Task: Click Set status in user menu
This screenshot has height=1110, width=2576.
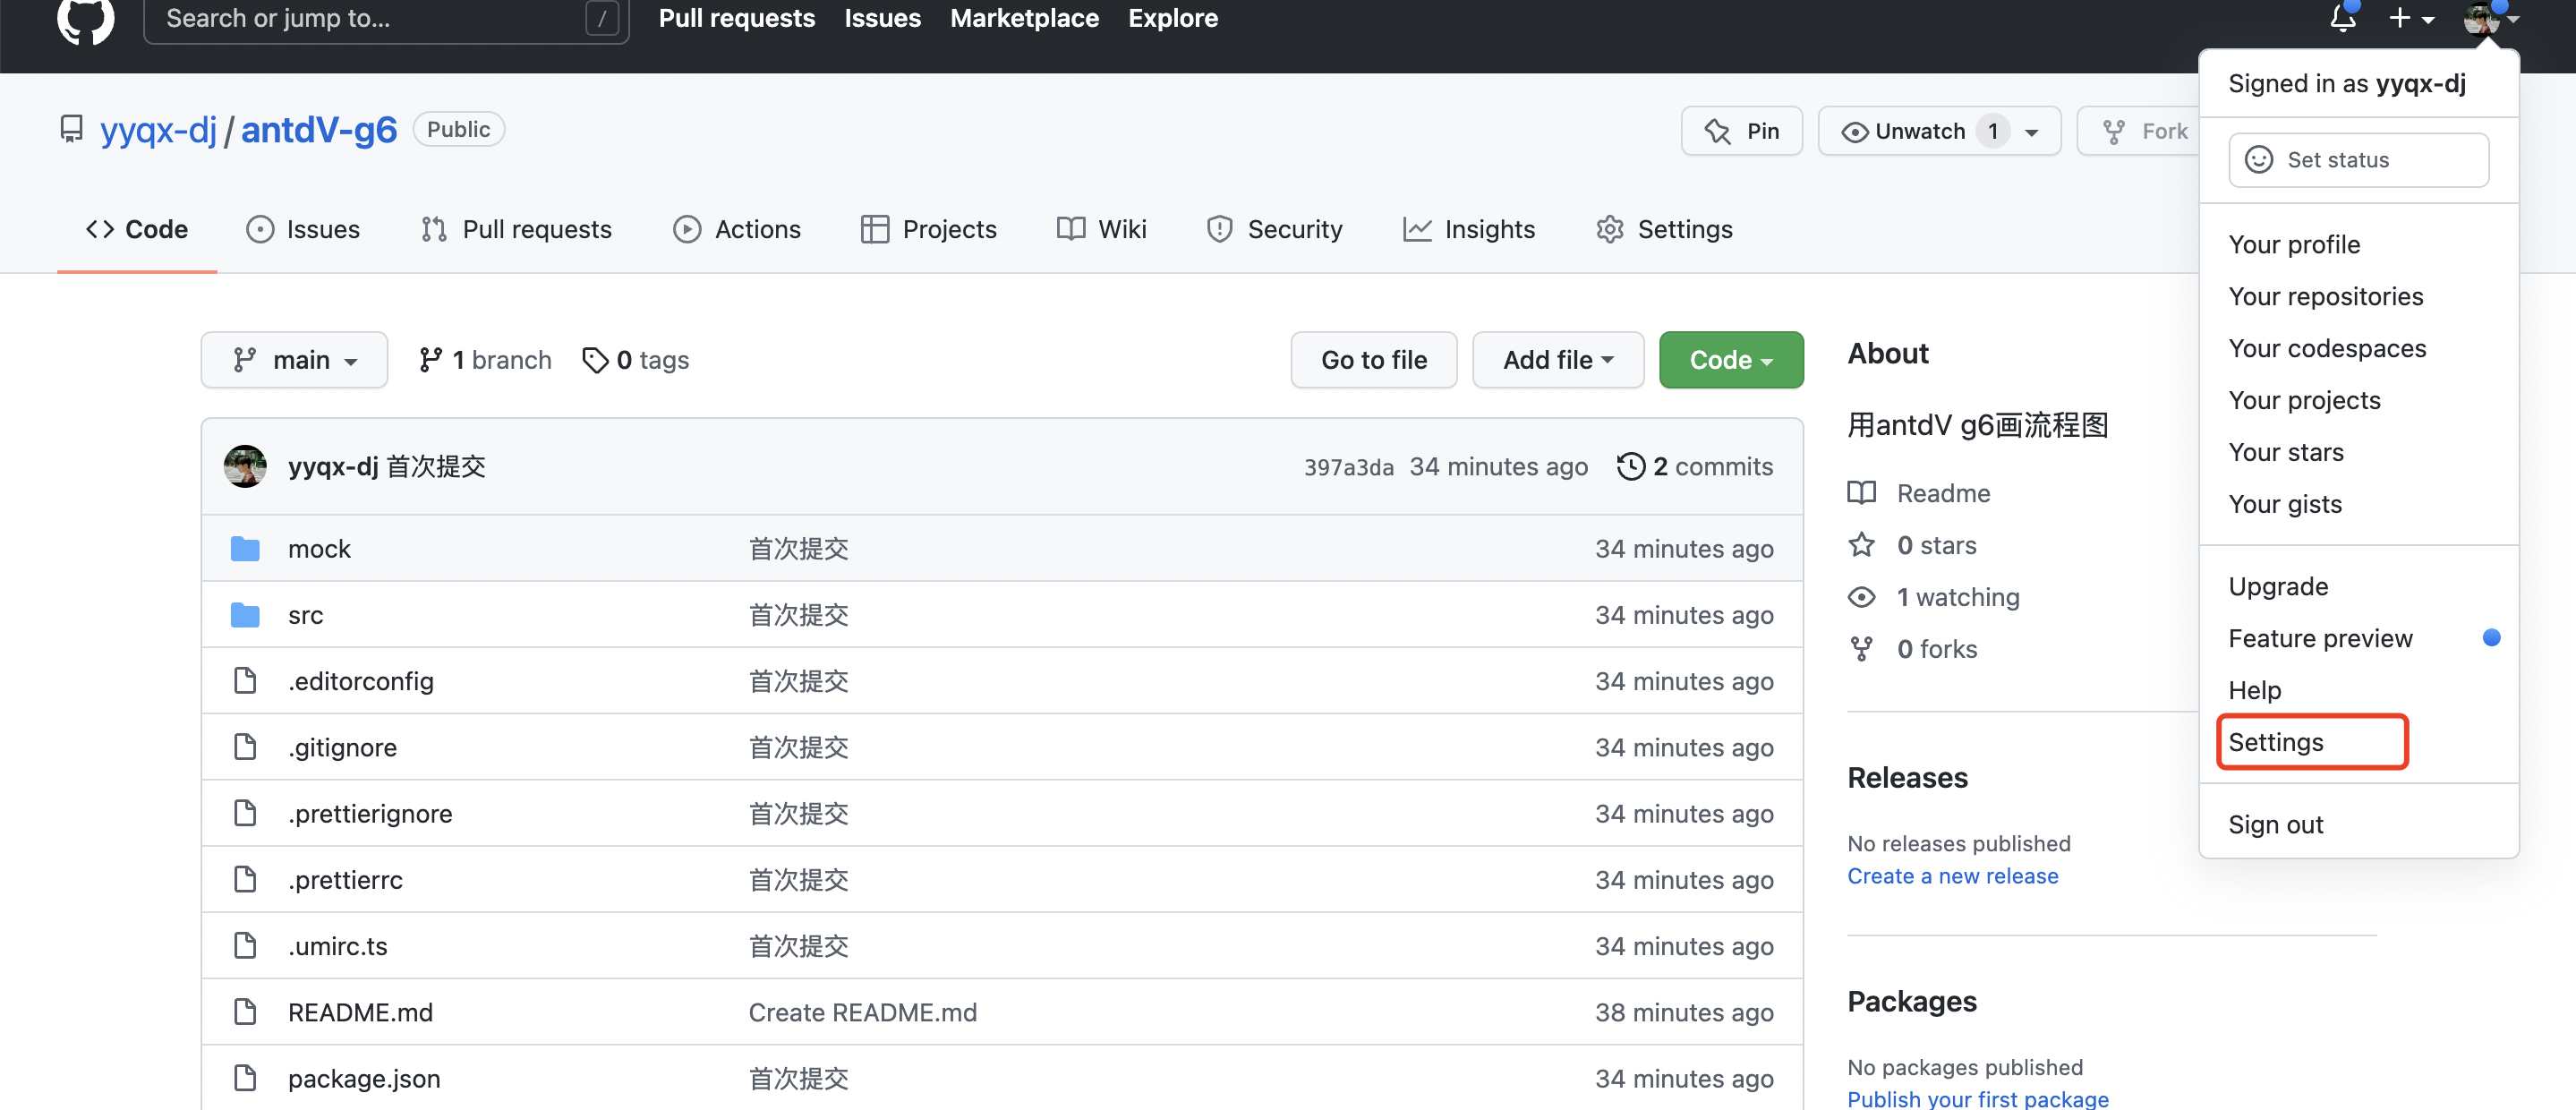Action: pos(2358,160)
